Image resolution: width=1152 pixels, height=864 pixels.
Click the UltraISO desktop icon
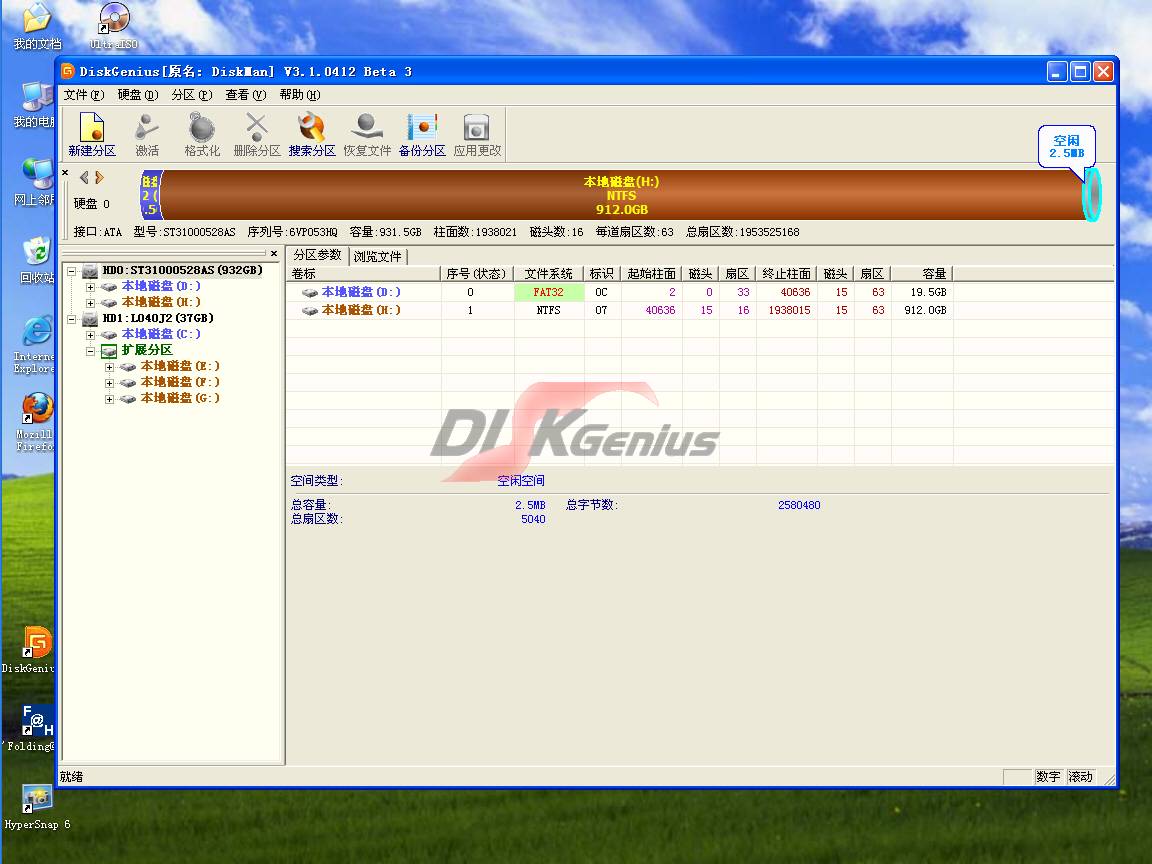tap(114, 26)
